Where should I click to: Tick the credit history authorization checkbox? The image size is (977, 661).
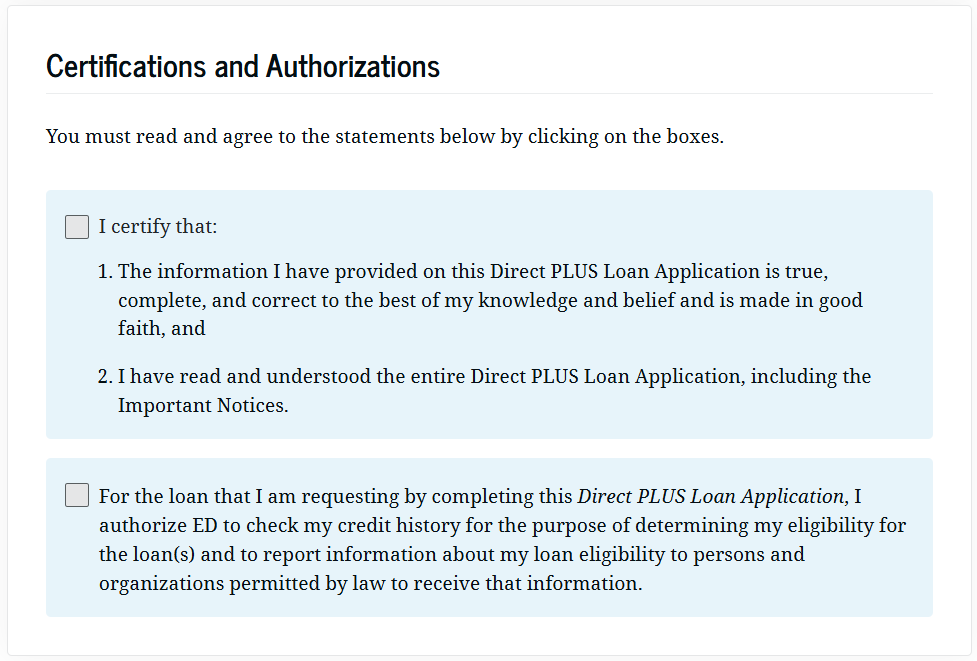coord(77,495)
